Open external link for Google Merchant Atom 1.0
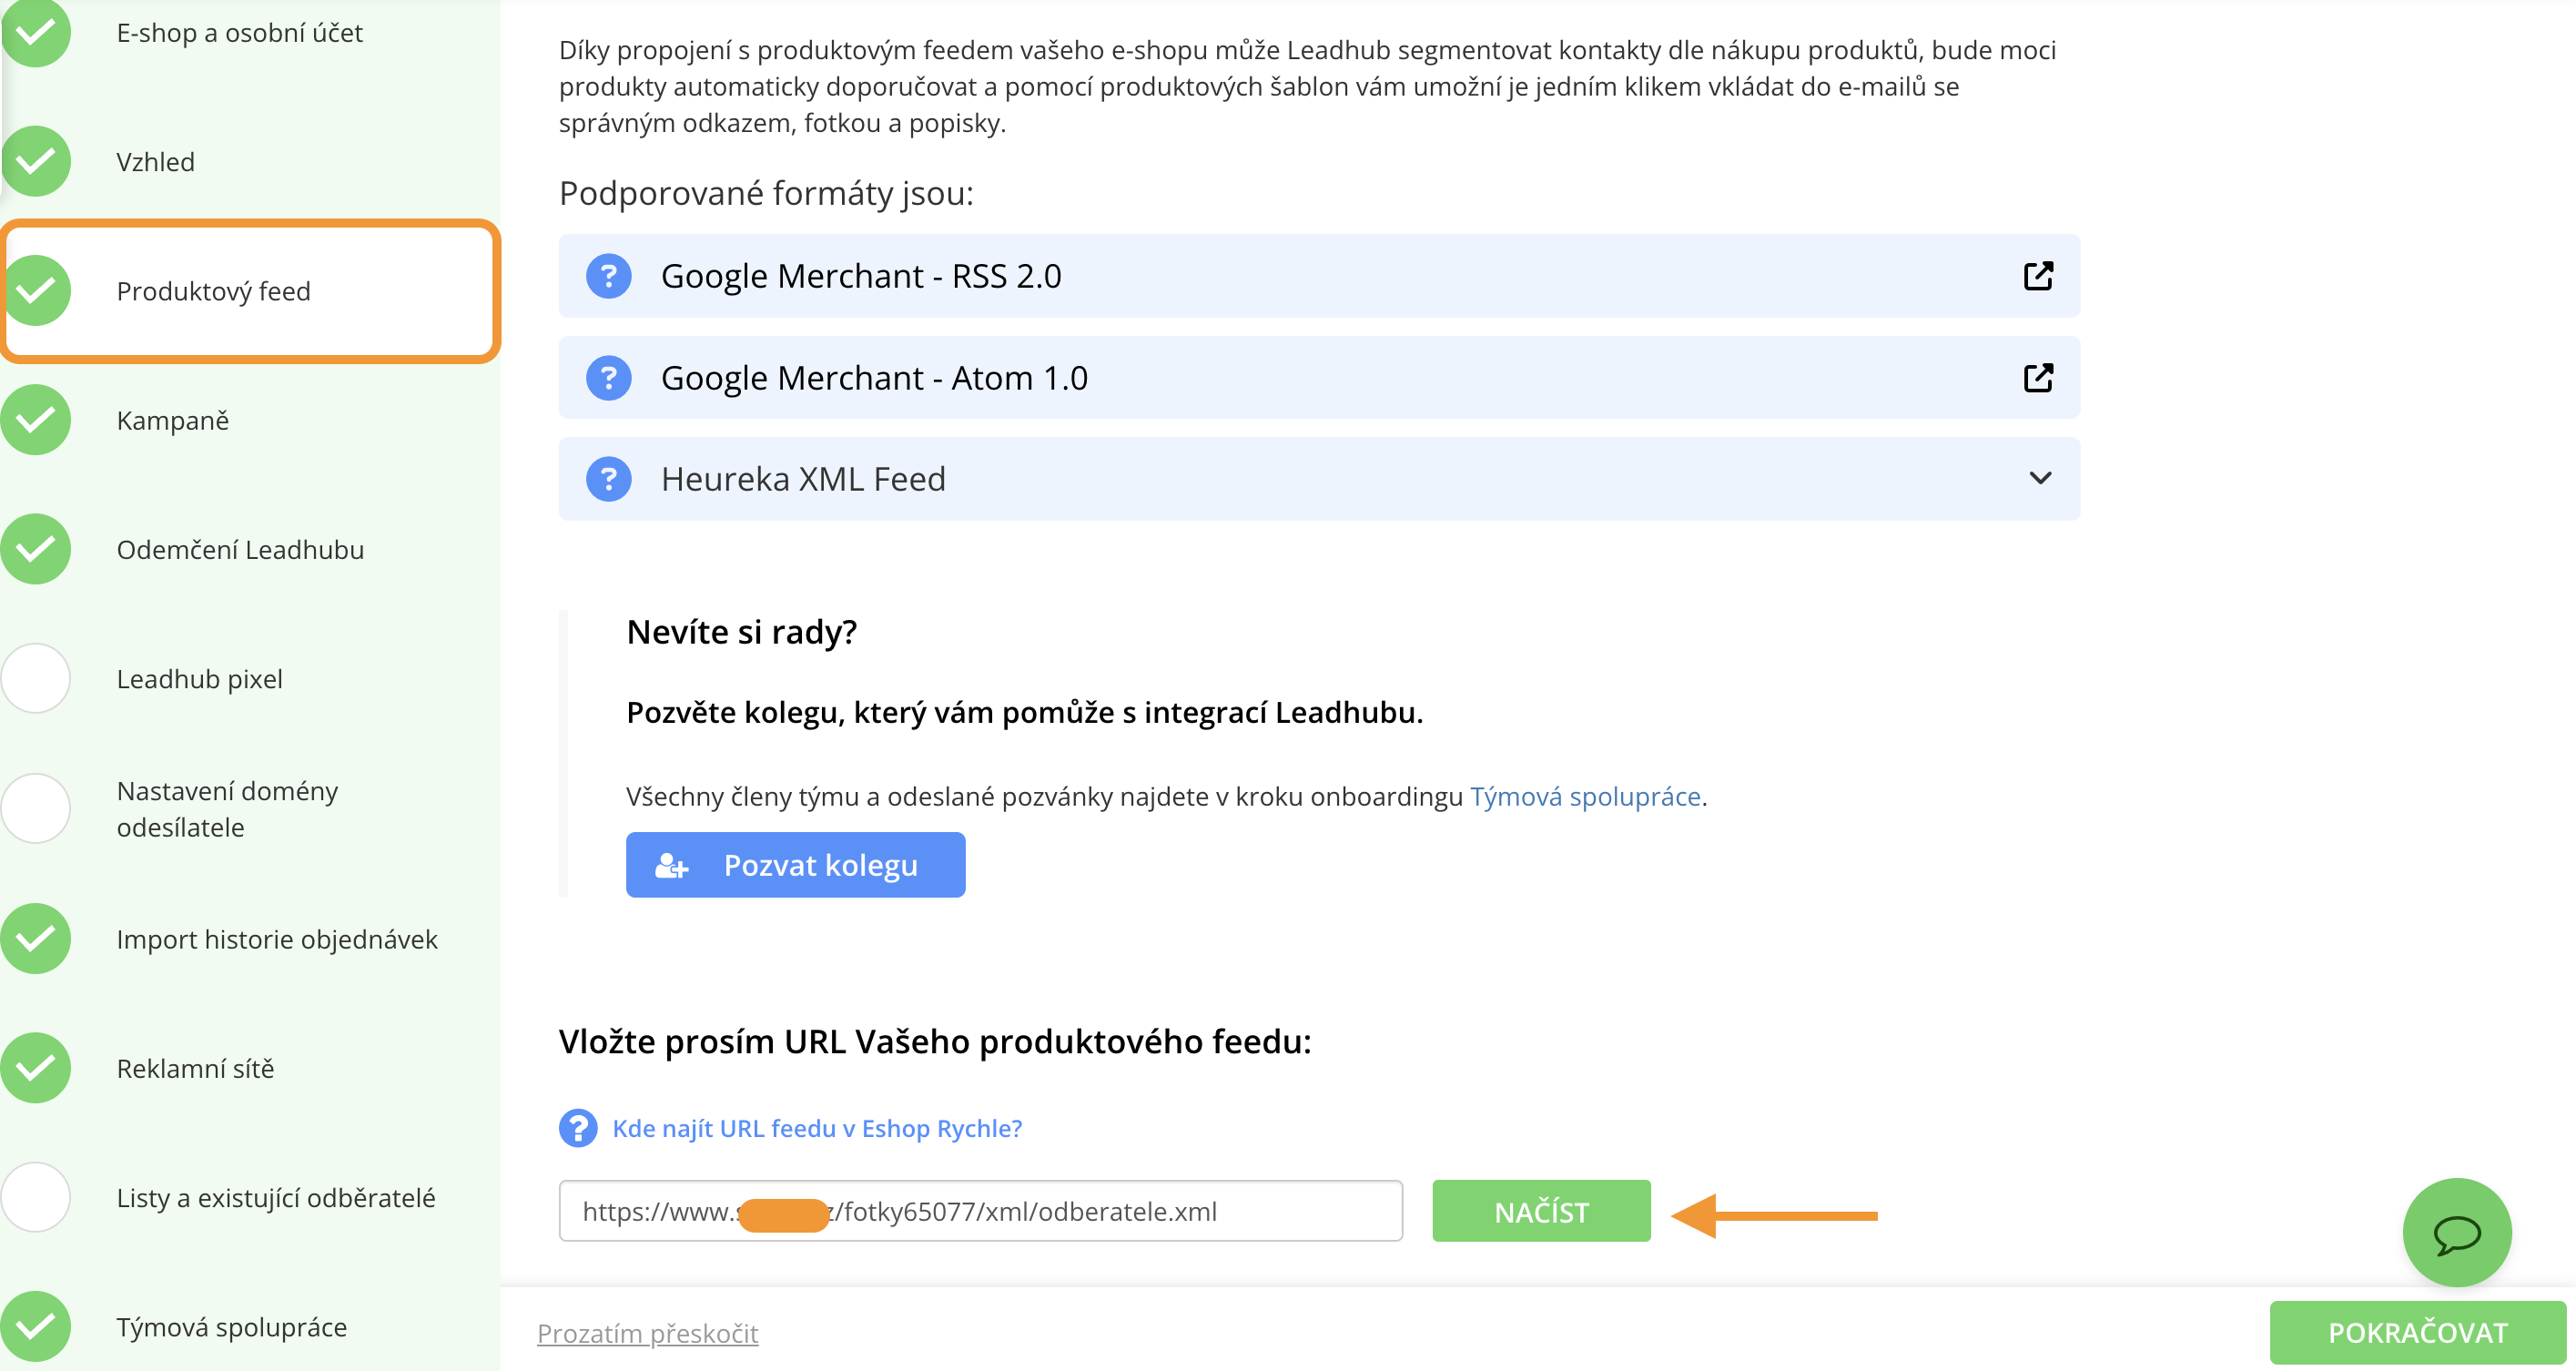 tap(2038, 378)
